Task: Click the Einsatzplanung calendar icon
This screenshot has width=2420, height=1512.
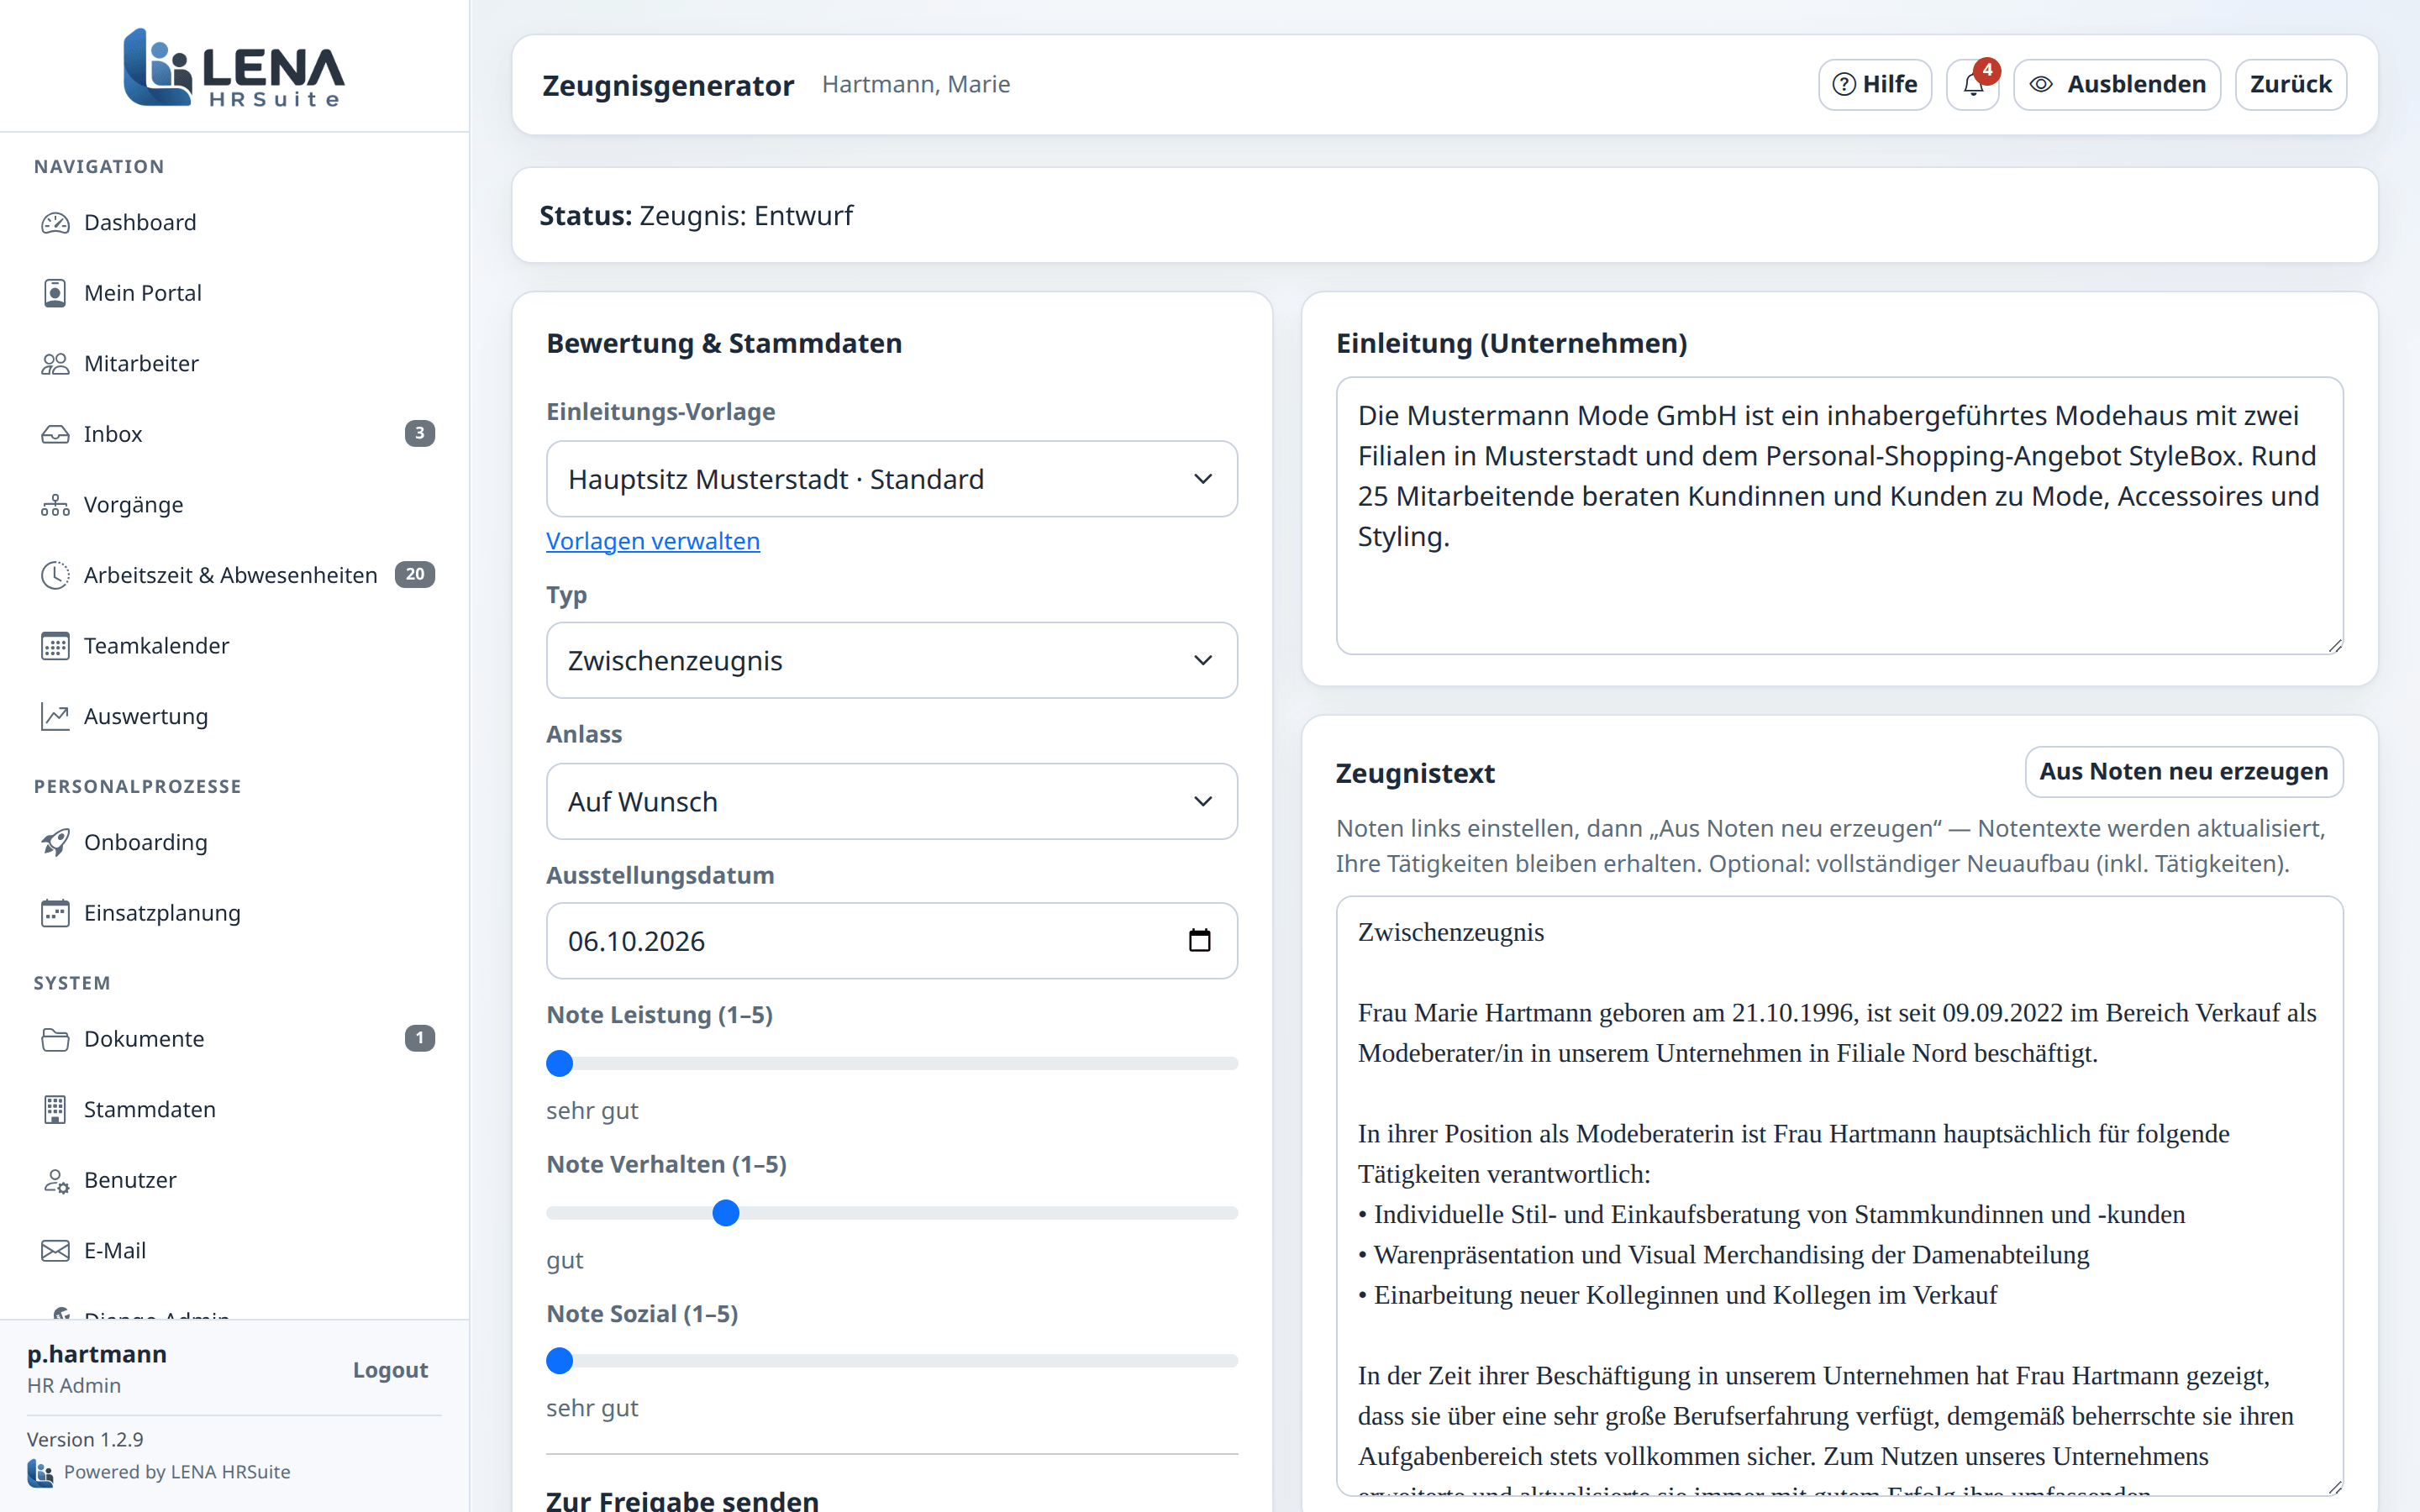Action: coord(55,913)
